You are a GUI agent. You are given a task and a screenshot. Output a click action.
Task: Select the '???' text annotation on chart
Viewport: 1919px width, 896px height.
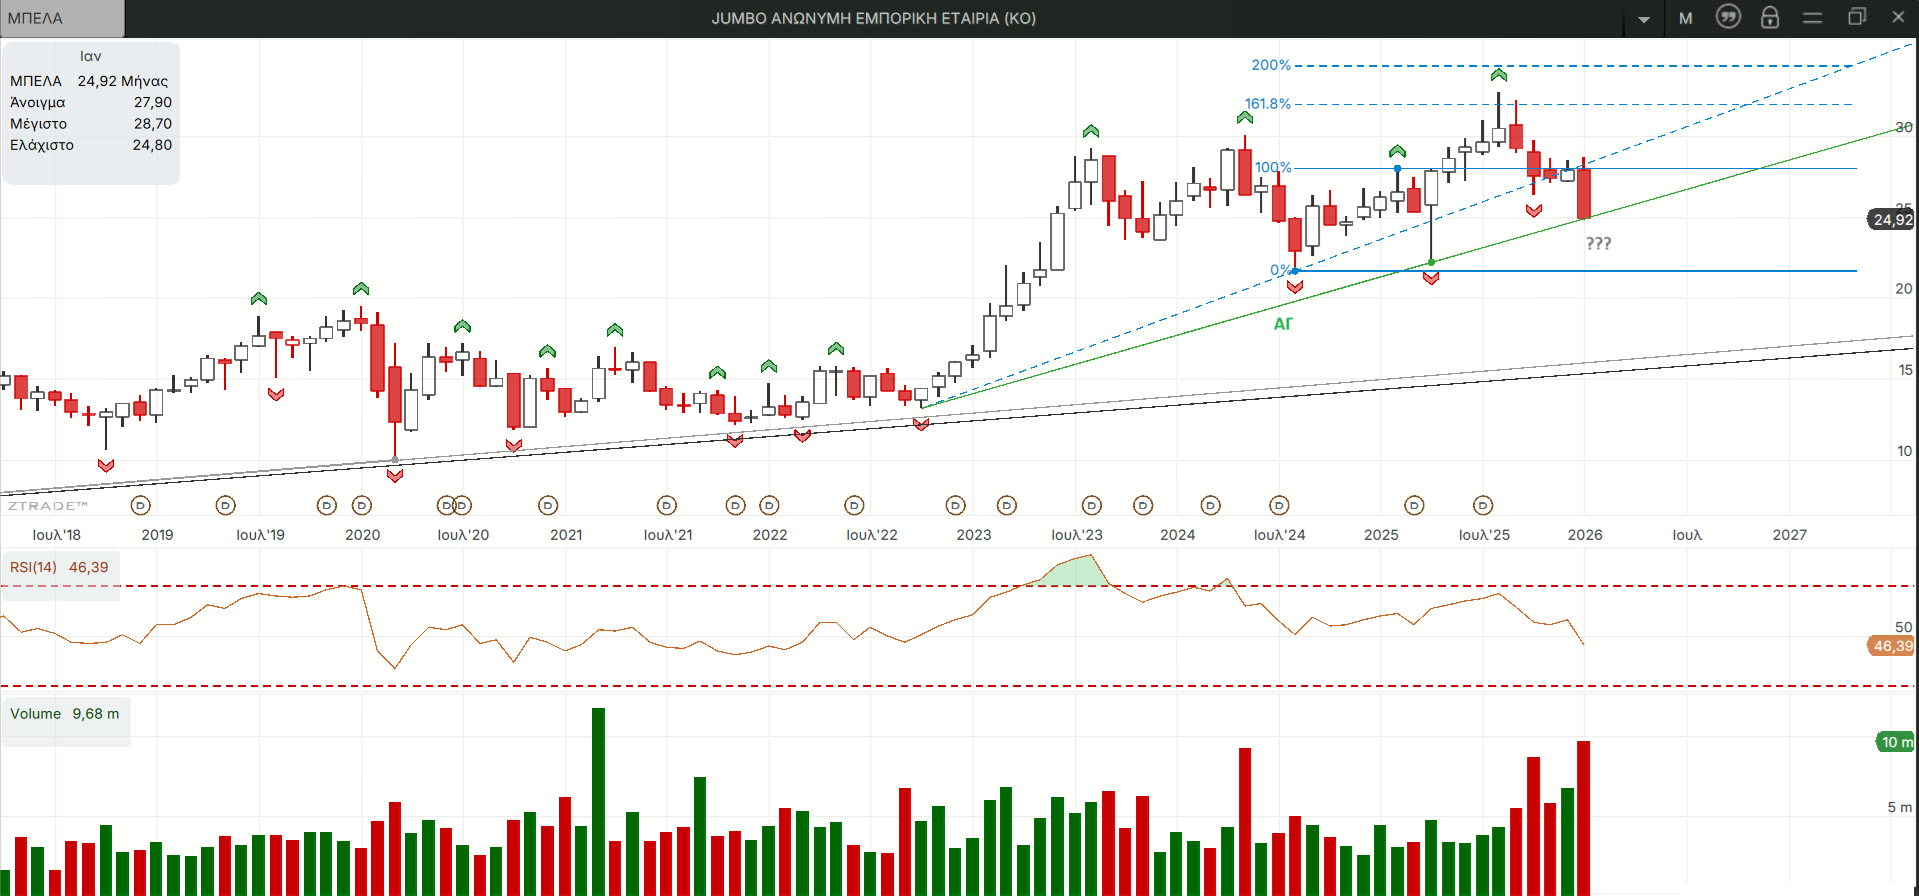pyautogui.click(x=1598, y=243)
